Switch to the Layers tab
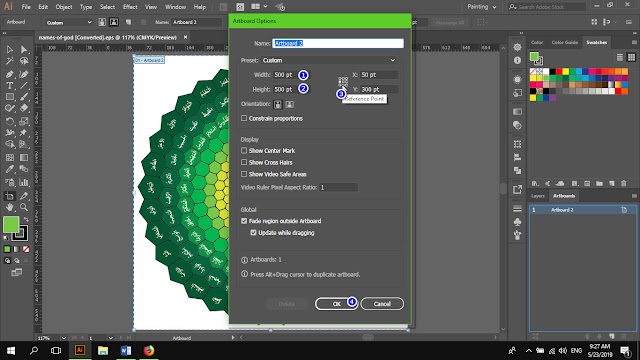Screen dimensions: 640x360 538,196
